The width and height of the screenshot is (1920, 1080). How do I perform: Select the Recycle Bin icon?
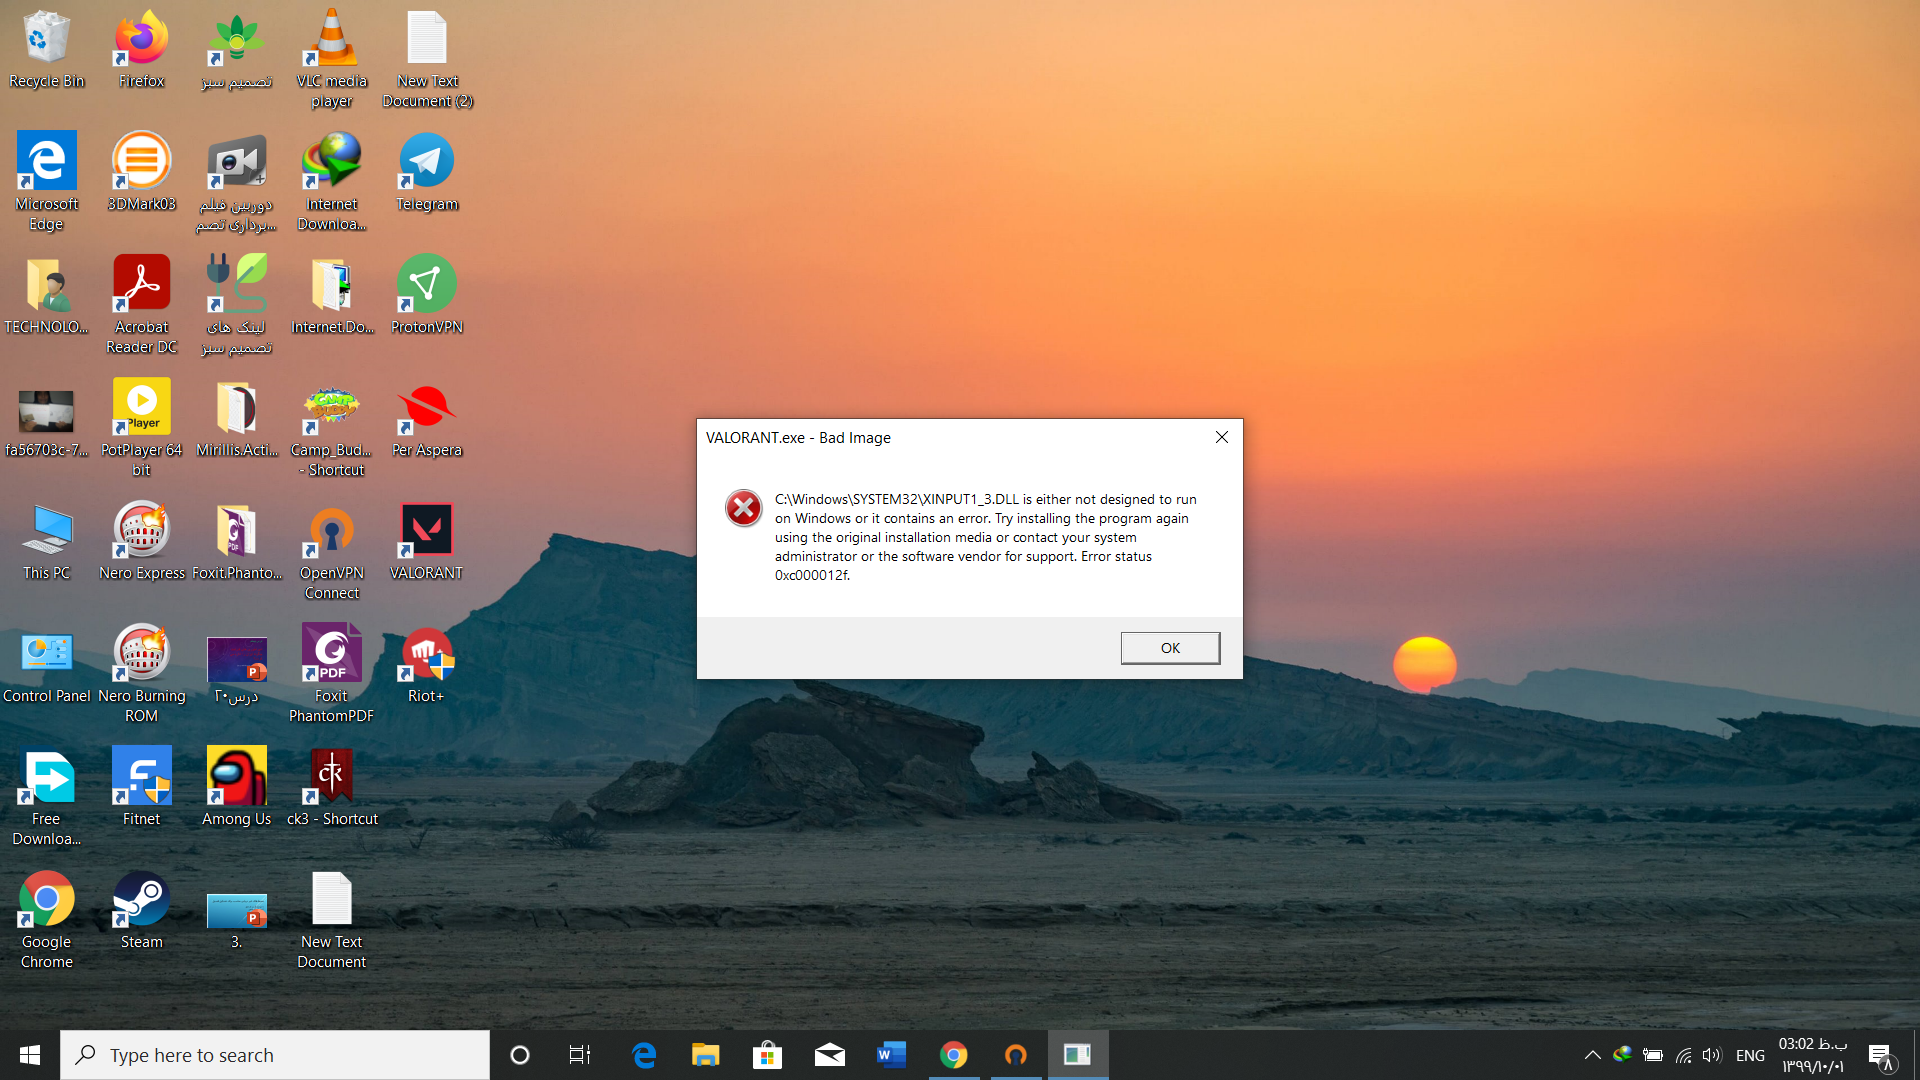pyautogui.click(x=46, y=40)
